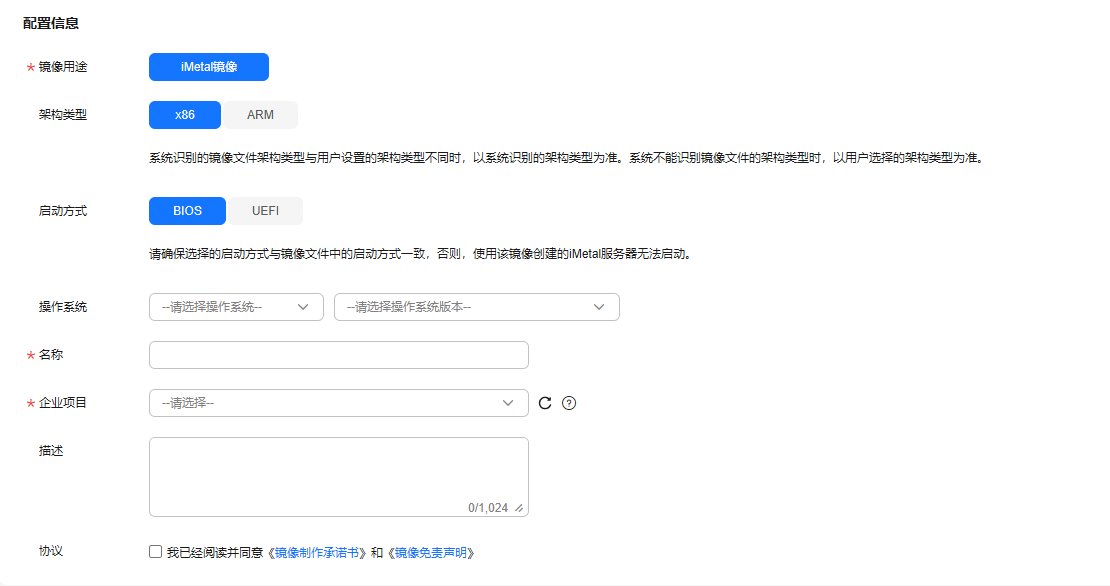
Task: Open the 请选择操作系统 dropdown
Action: click(236, 307)
